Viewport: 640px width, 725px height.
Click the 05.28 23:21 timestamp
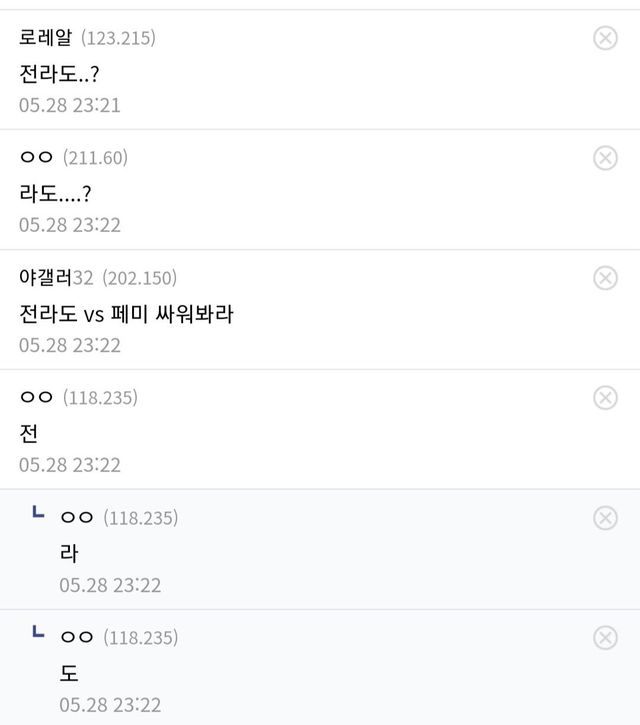tap(70, 105)
